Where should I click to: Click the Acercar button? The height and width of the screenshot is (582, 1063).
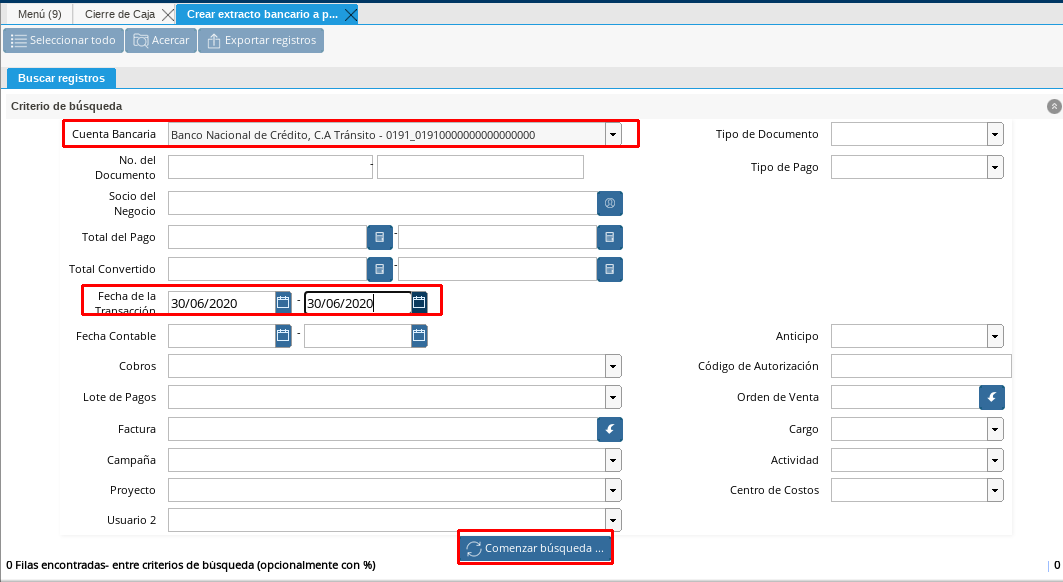pyautogui.click(x=161, y=40)
